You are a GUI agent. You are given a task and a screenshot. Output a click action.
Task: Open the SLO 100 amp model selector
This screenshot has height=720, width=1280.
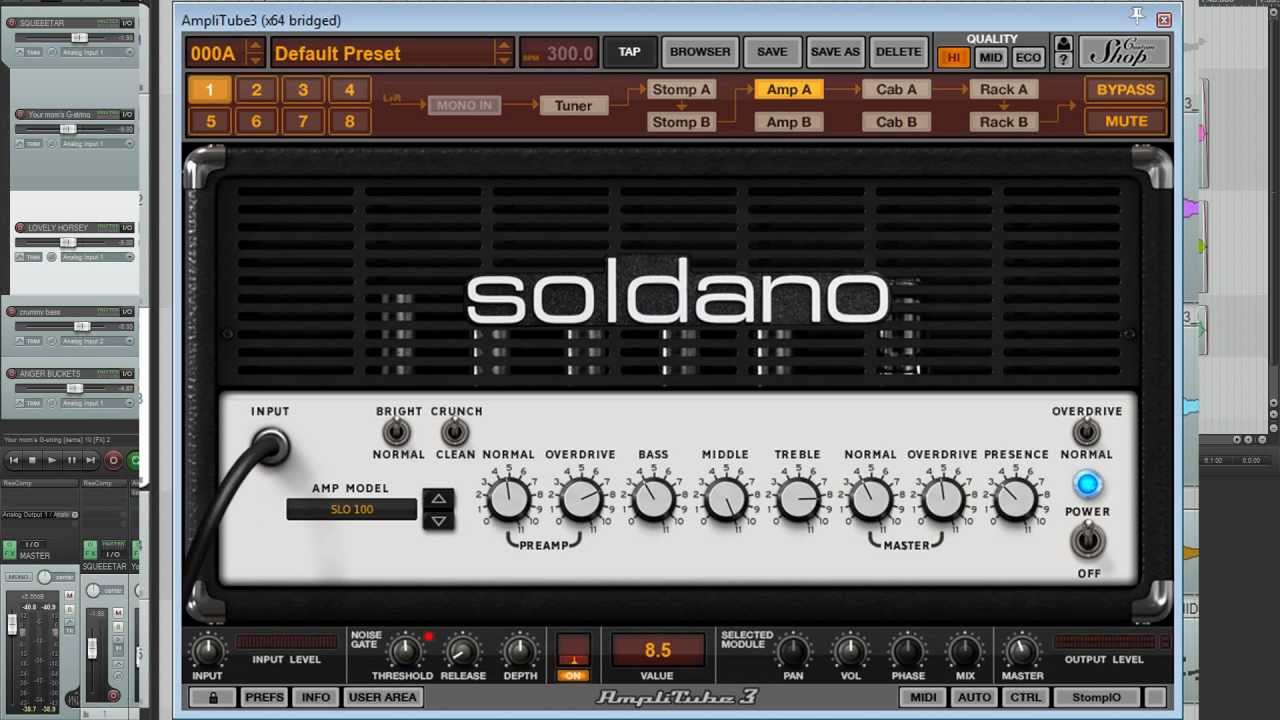[x=351, y=509]
